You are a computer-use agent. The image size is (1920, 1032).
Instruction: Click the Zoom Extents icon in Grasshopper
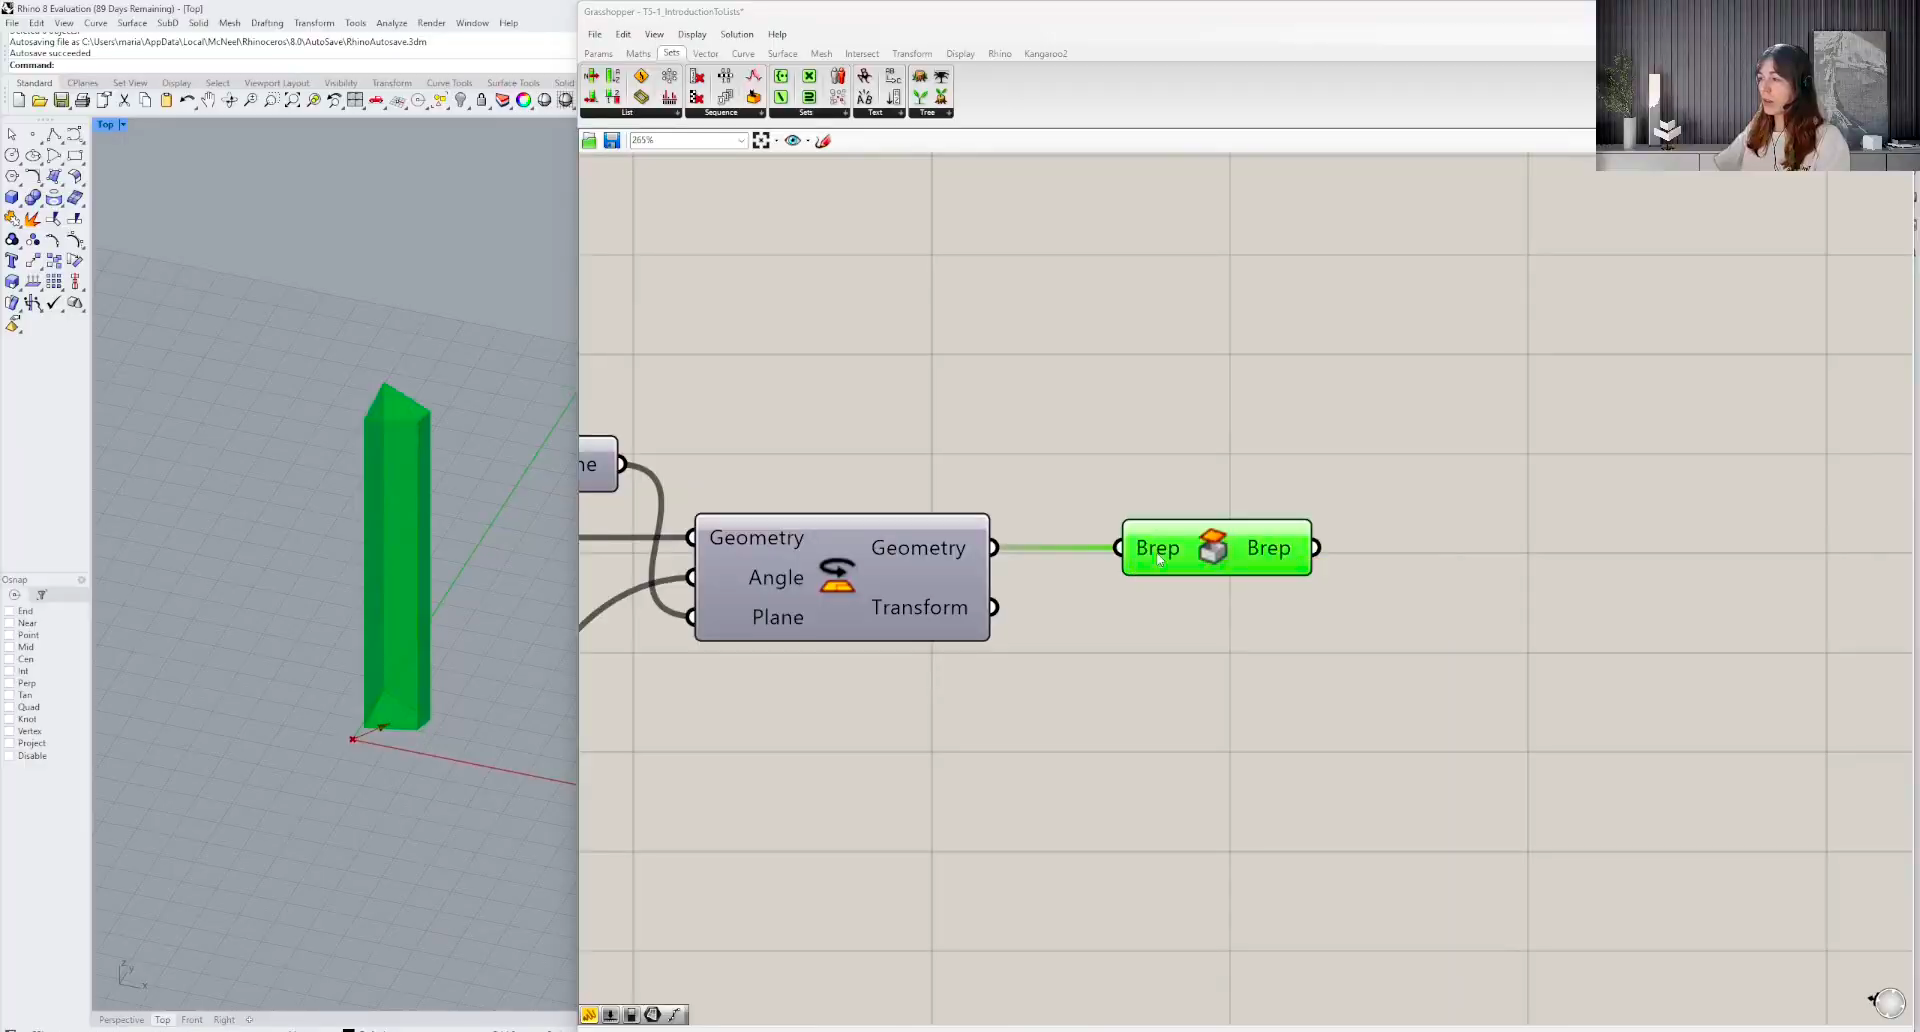click(761, 141)
